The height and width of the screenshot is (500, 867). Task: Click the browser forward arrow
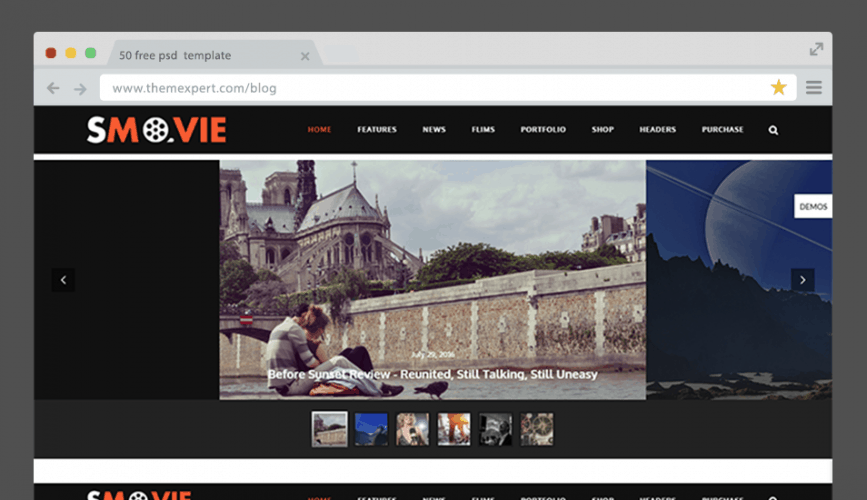[x=80, y=89]
